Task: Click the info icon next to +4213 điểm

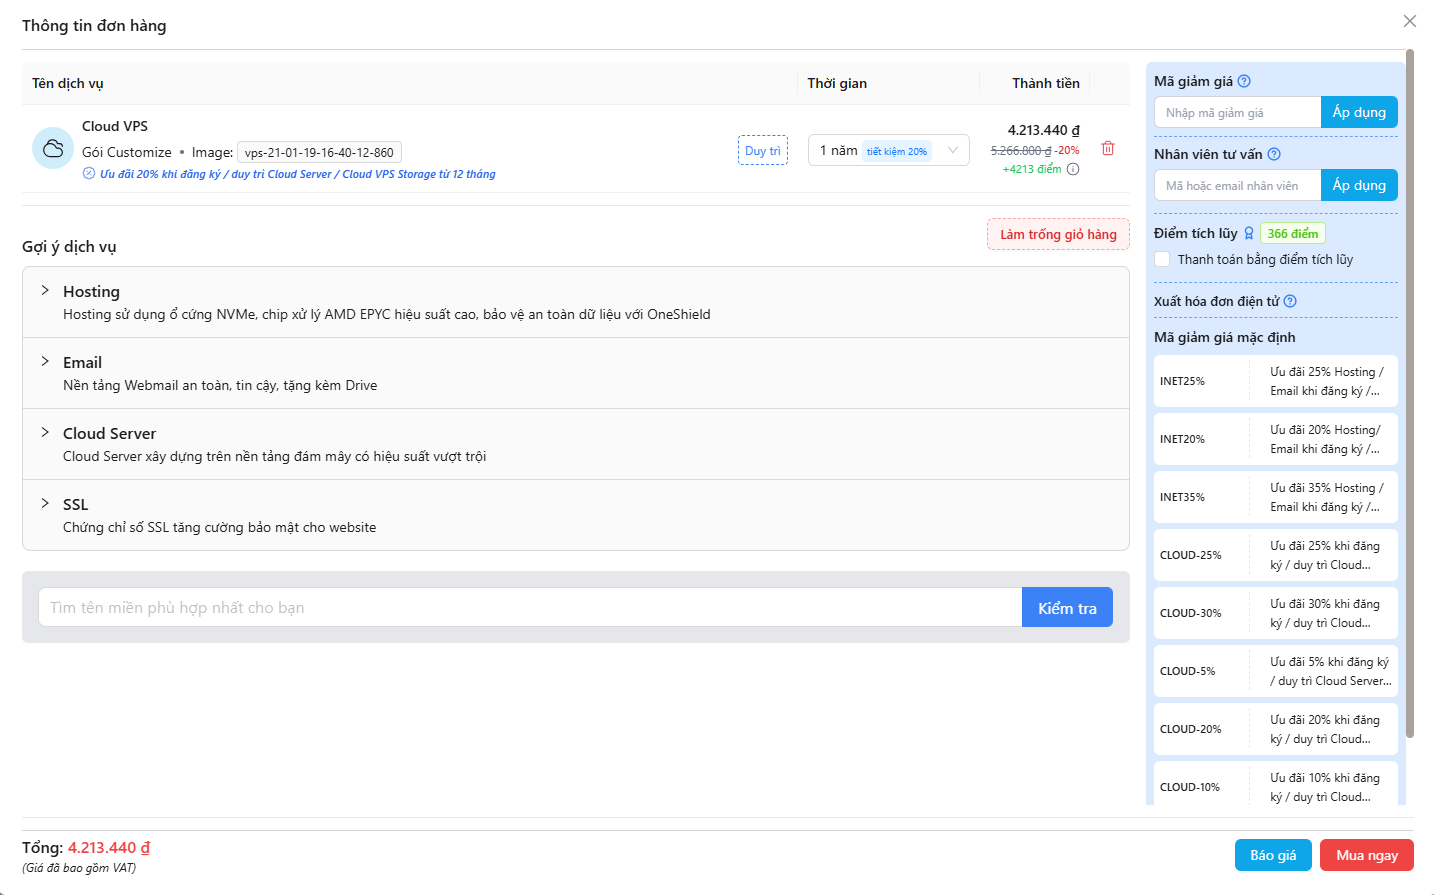Action: point(1073,169)
